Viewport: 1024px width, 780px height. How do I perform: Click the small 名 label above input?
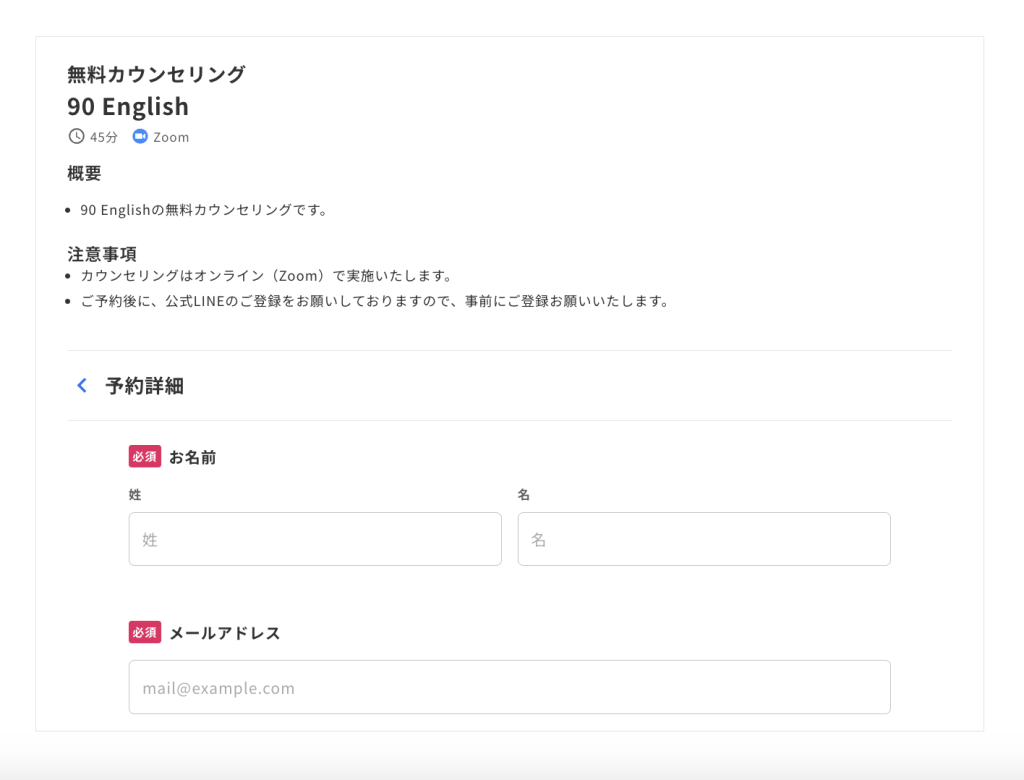pos(524,495)
